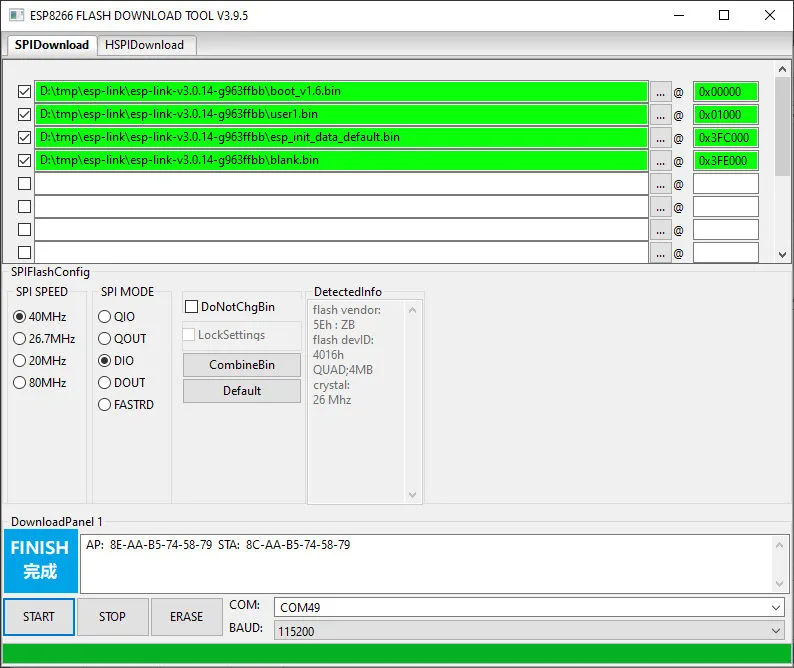This screenshot has height=668, width=794.
Task: Uncheck the boot_v1.6.bin file checkbox
Action: [24, 92]
